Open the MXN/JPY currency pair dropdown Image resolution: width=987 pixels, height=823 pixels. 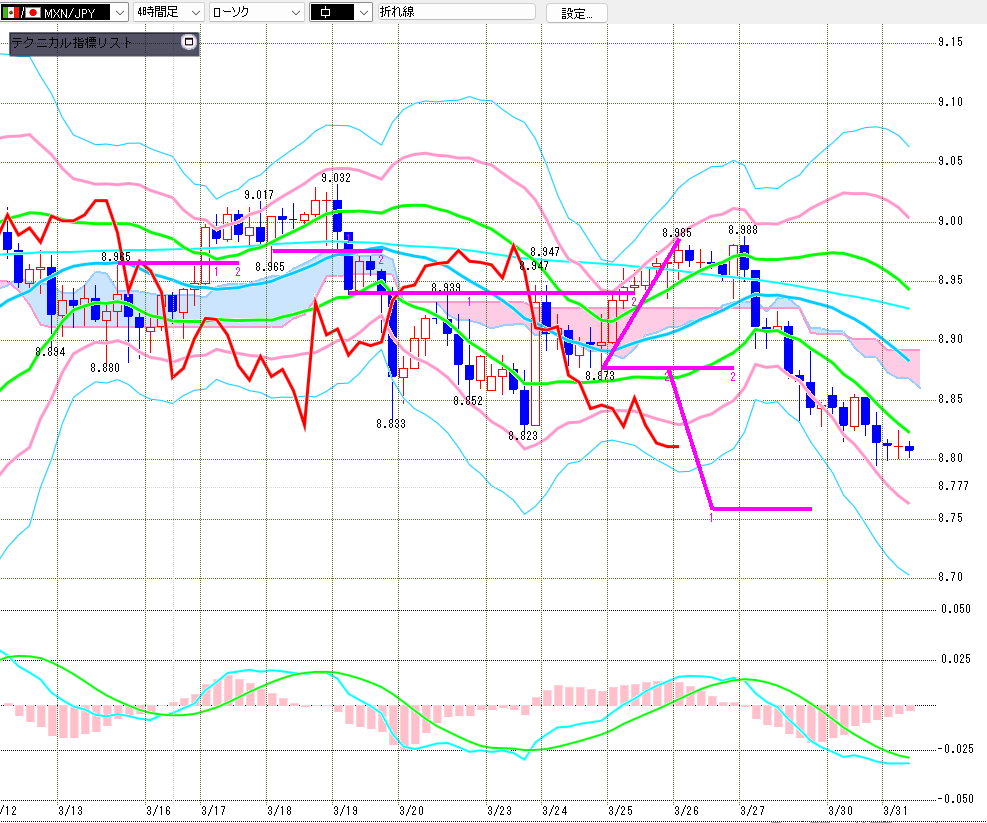pos(118,13)
